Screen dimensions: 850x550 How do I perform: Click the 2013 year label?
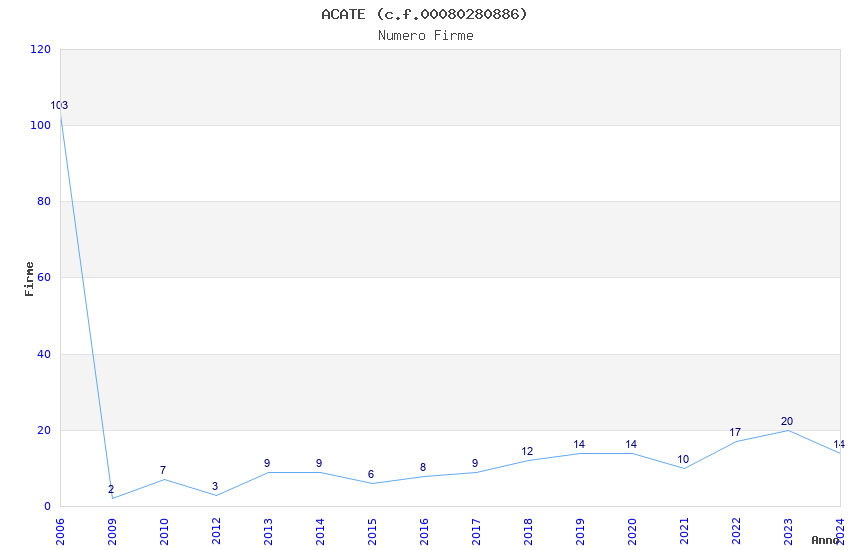click(x=268, y=531)
